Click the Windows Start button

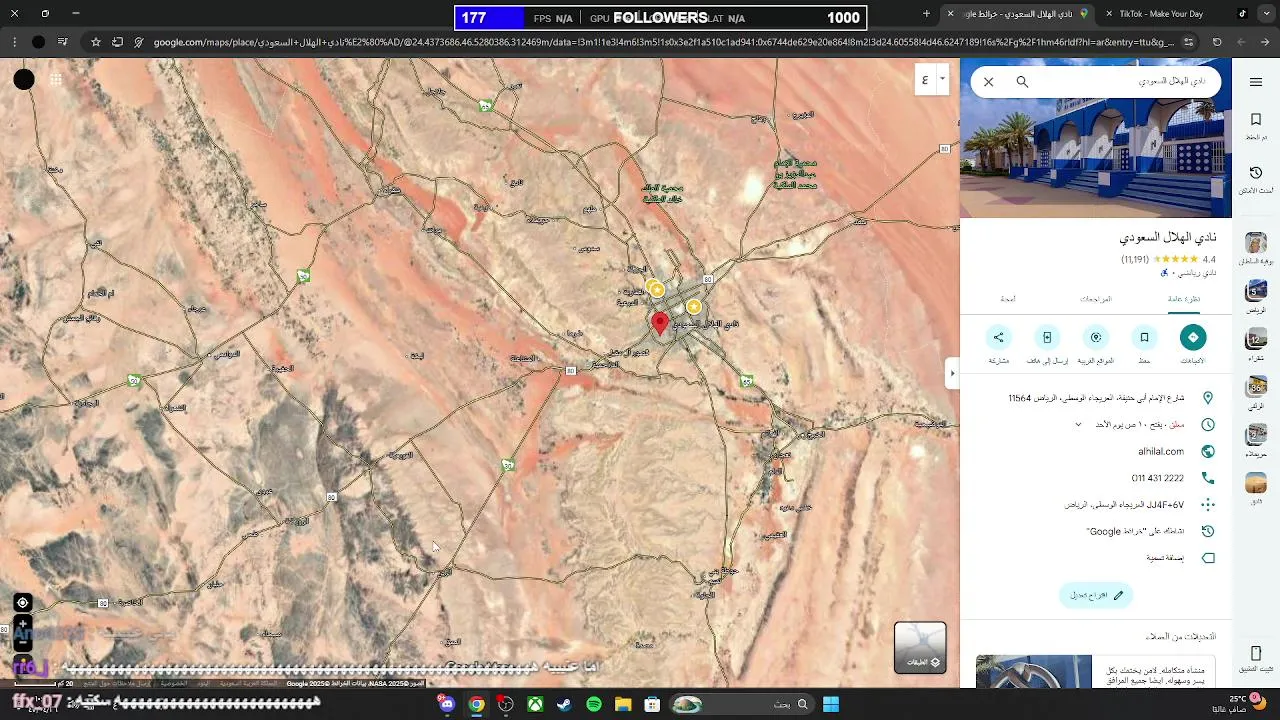coord(830,704)
